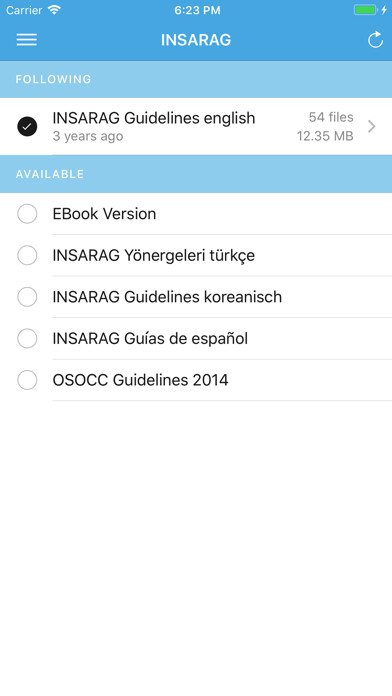Tap the 54 files count label
392x696 pixels.
point(331,117)
